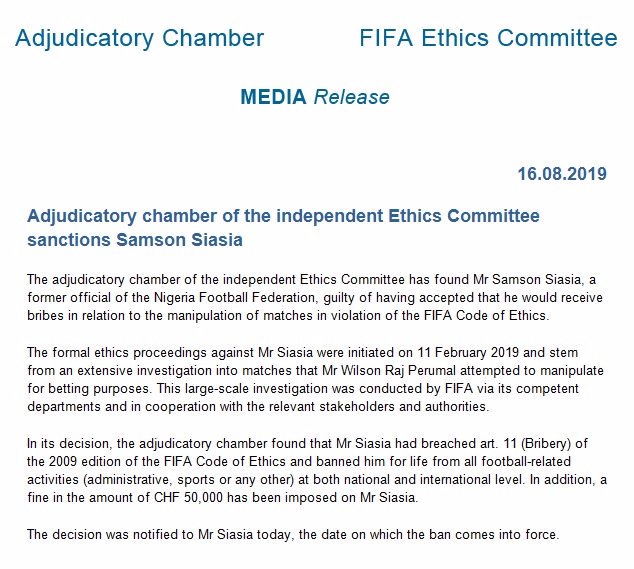Click 'FIFA Code of Ethics.' ending first paragraph
Image resolution: width=634 pixels, height=569 pixels.
click(x=486, y=315)
